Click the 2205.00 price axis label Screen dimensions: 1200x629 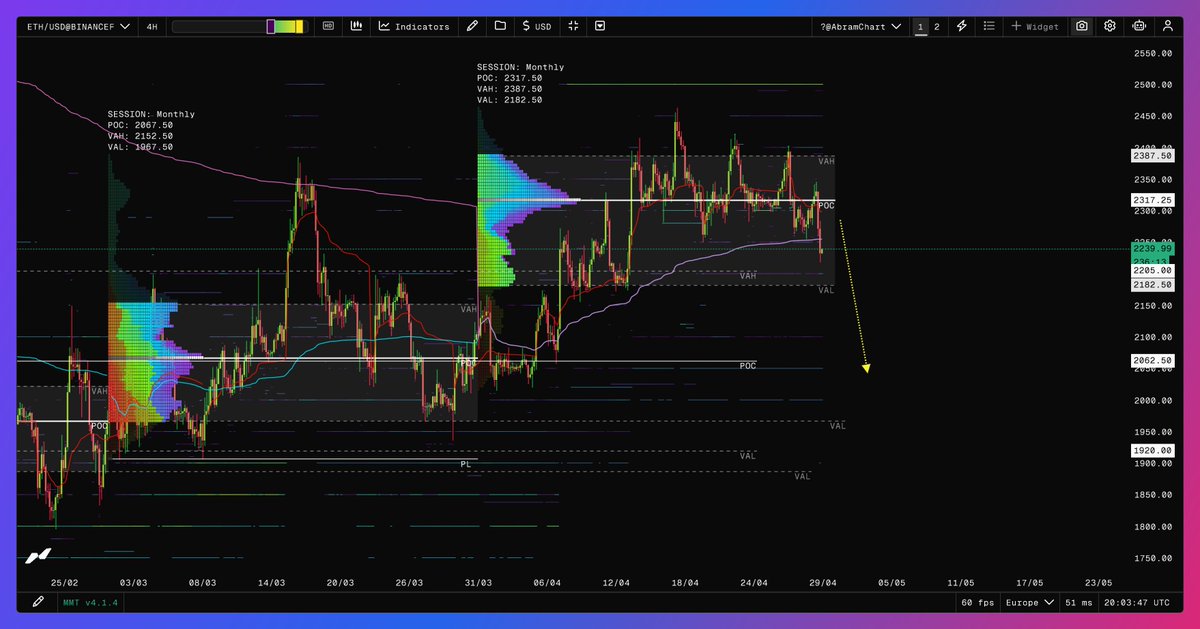[1151, 270]
